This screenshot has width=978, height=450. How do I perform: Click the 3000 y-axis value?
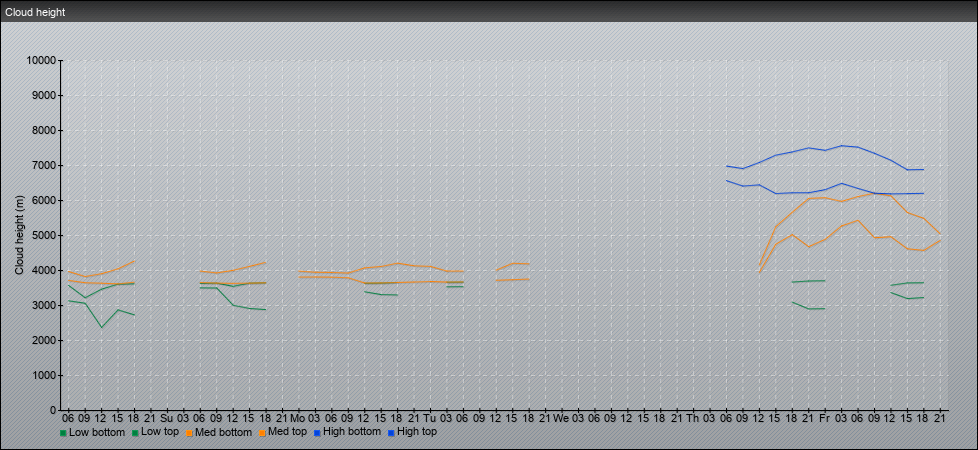(x=44, y=305)
